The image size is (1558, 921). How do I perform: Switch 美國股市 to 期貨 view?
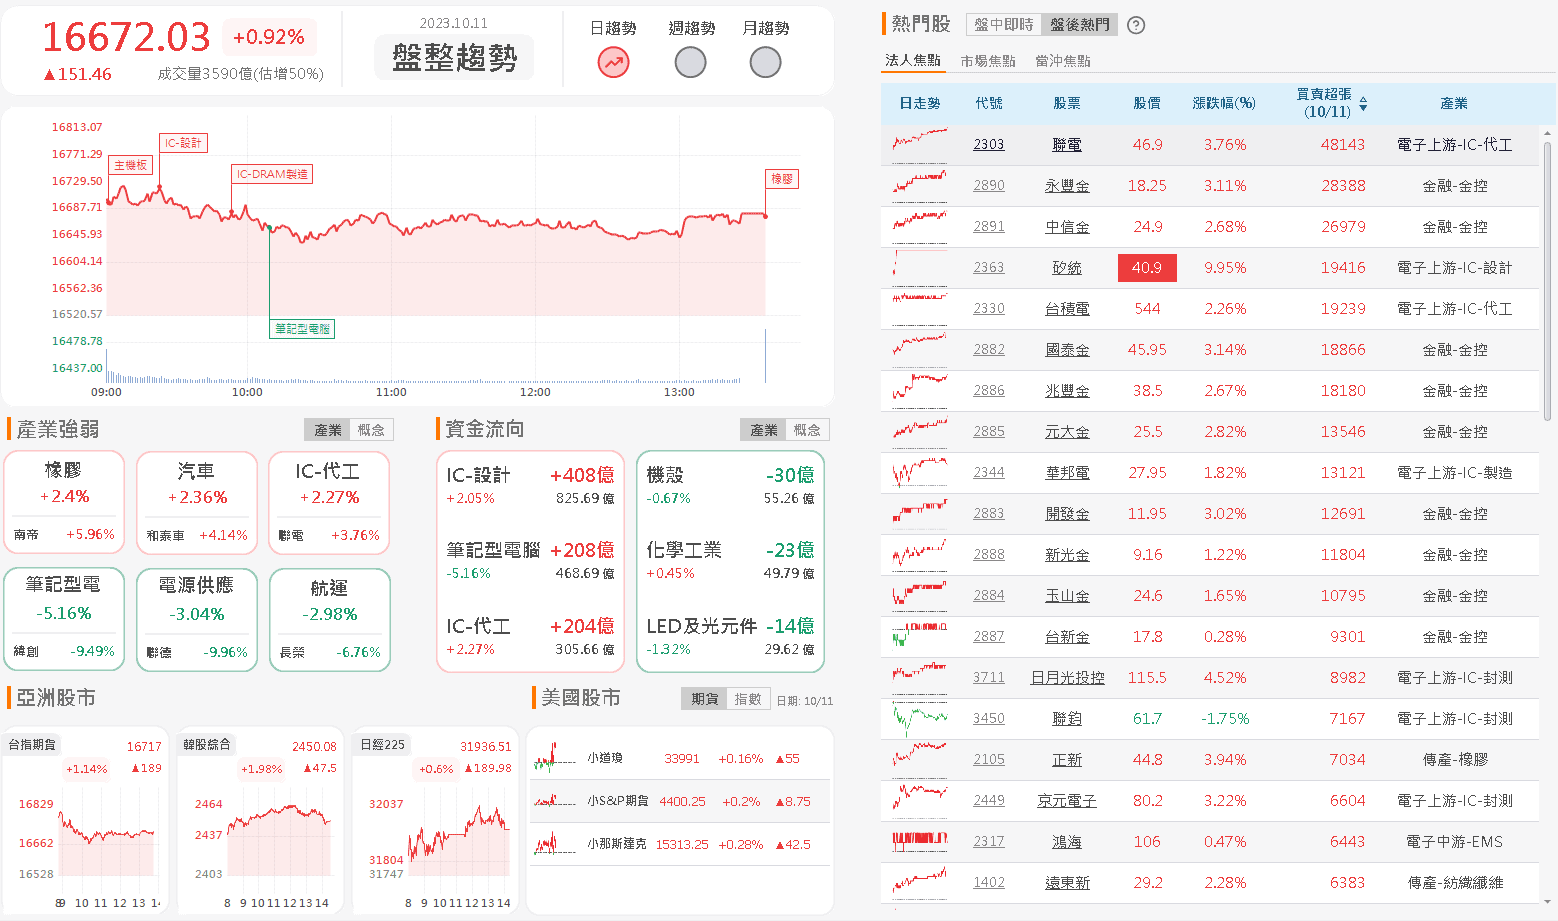coord(705,699)
